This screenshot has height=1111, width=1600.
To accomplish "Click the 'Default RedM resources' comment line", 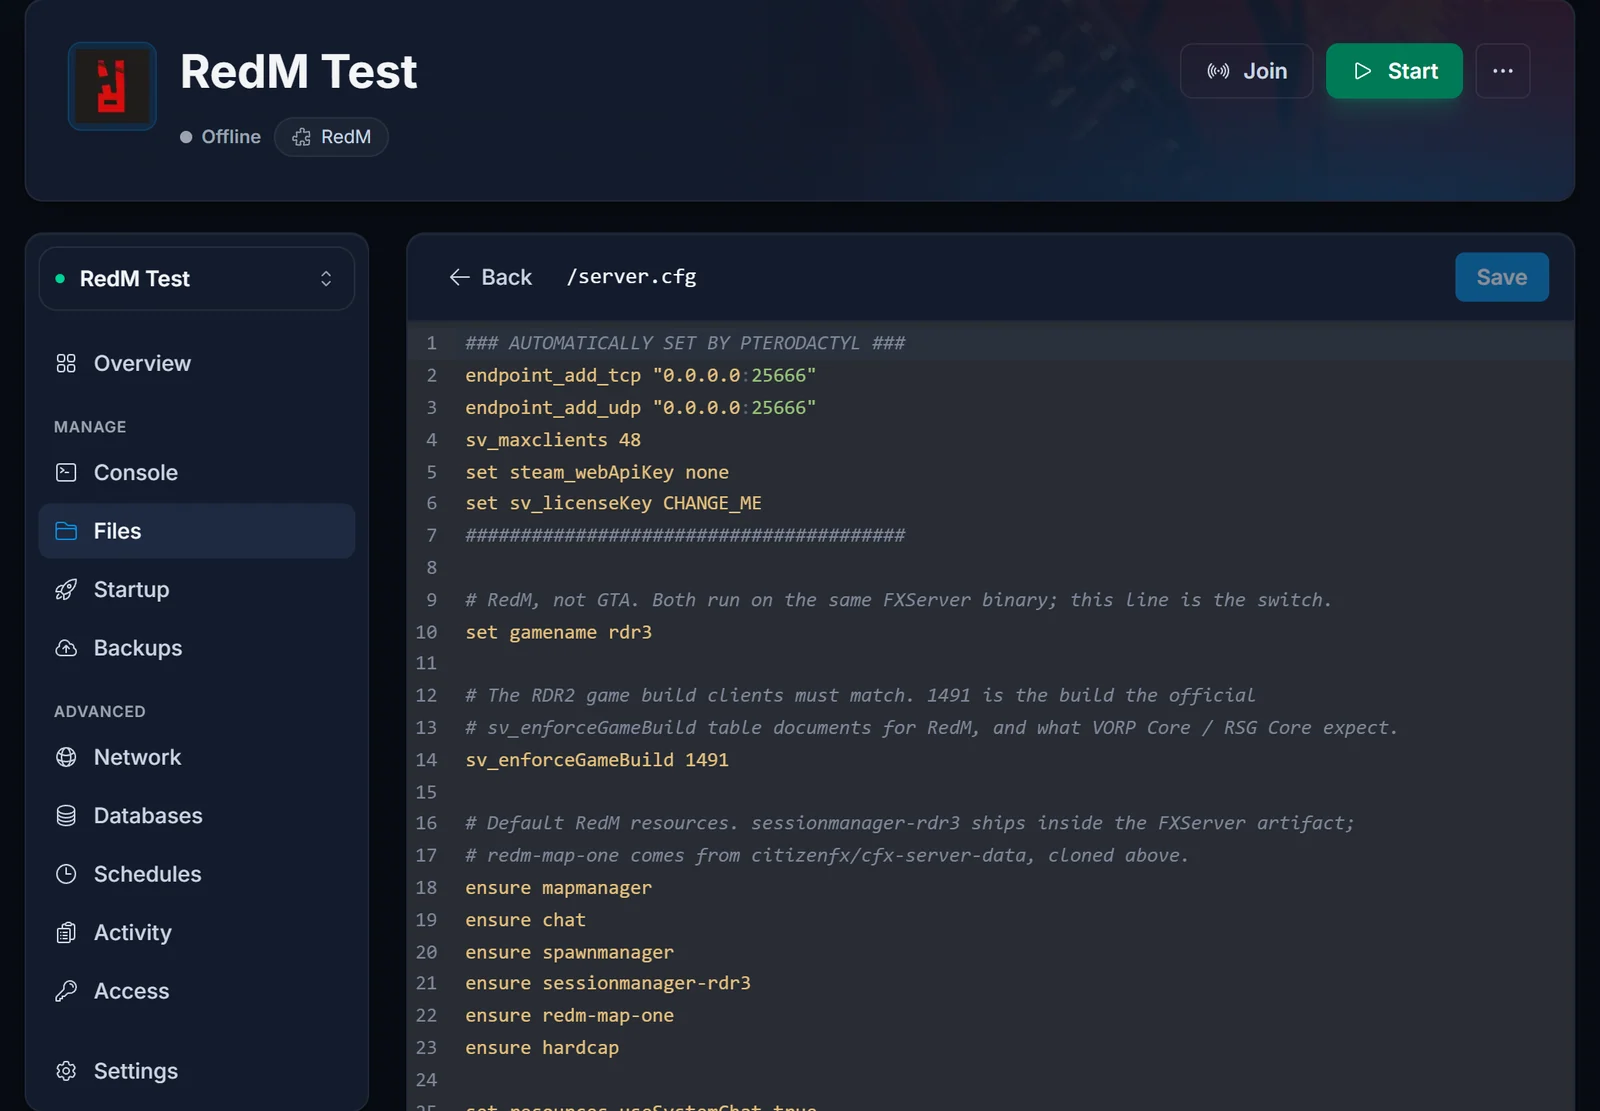I will click(910, 823).
